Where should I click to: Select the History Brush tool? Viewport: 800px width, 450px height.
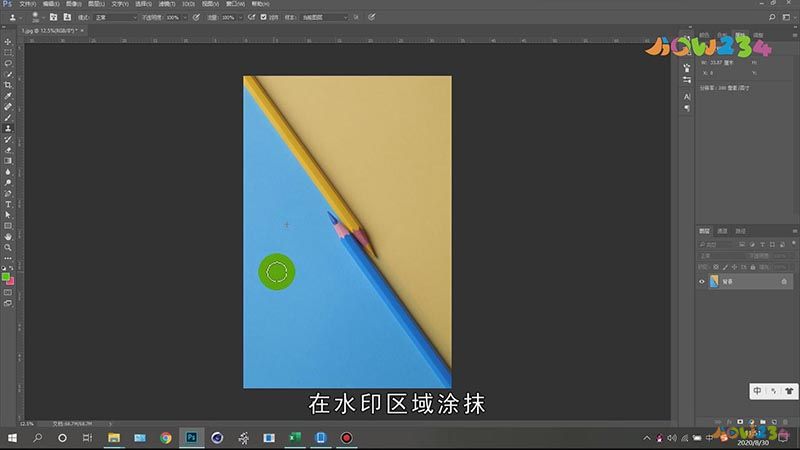pos(8,139)
